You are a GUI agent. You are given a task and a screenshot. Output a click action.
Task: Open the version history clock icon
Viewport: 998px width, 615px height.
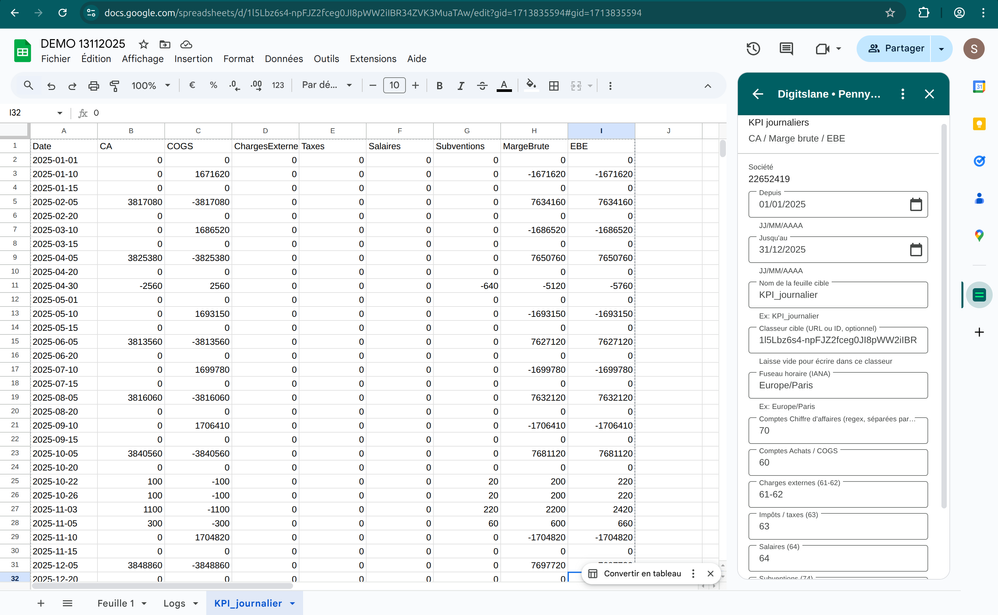753,49
